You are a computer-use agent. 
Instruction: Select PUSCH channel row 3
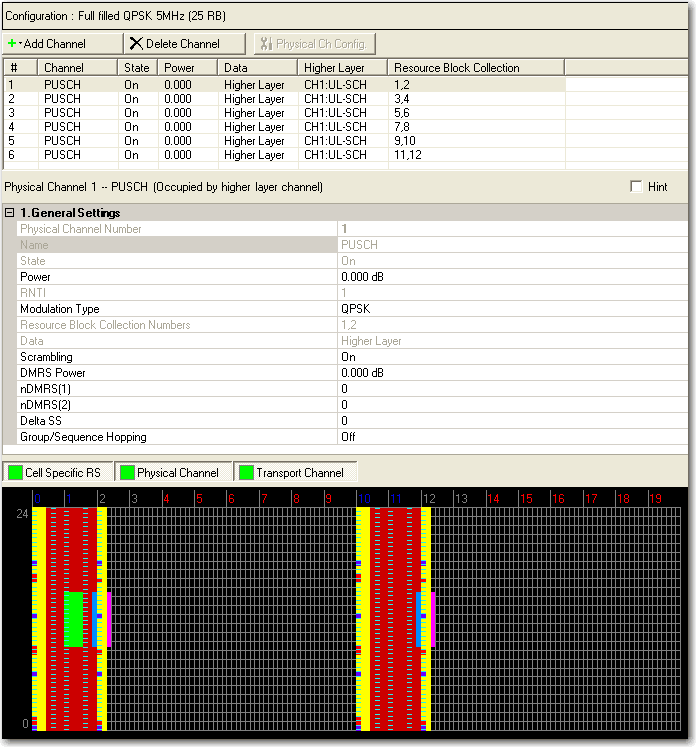coord(62,113)
